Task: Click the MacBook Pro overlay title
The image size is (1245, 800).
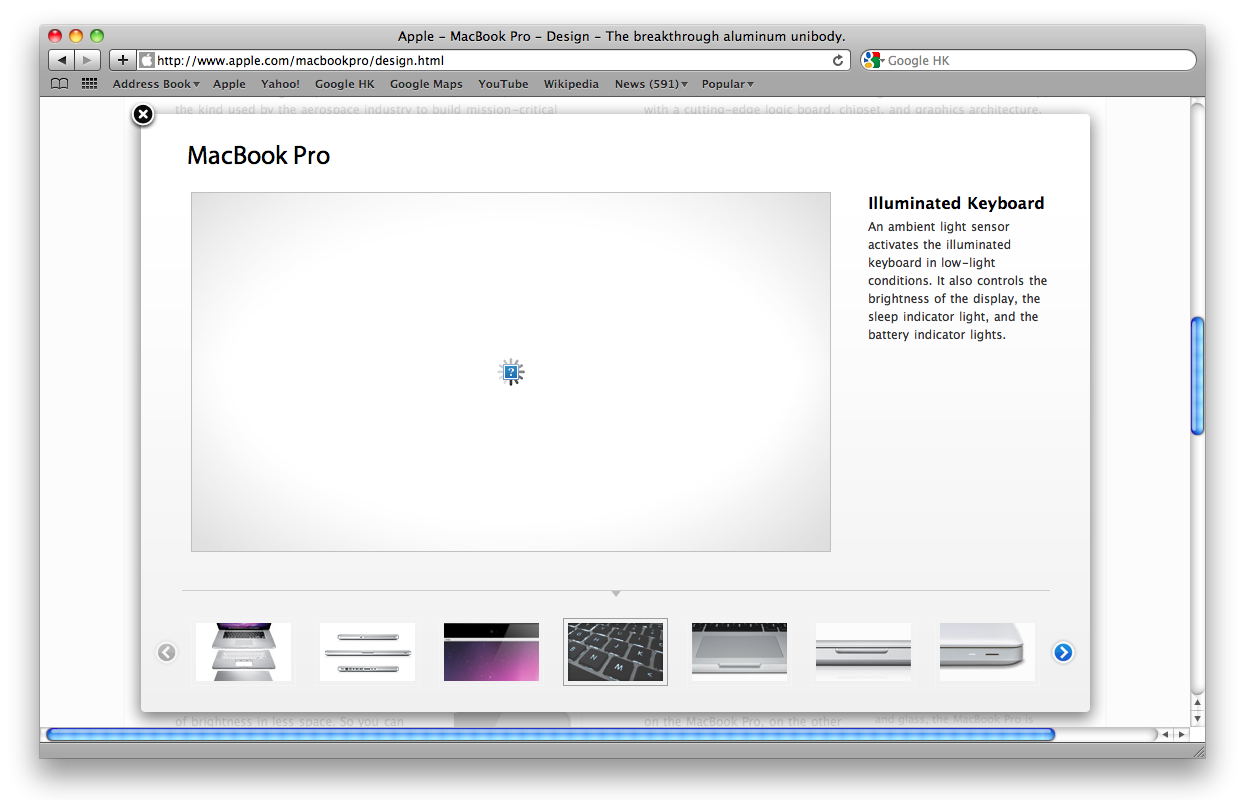Action: point(258,155)
